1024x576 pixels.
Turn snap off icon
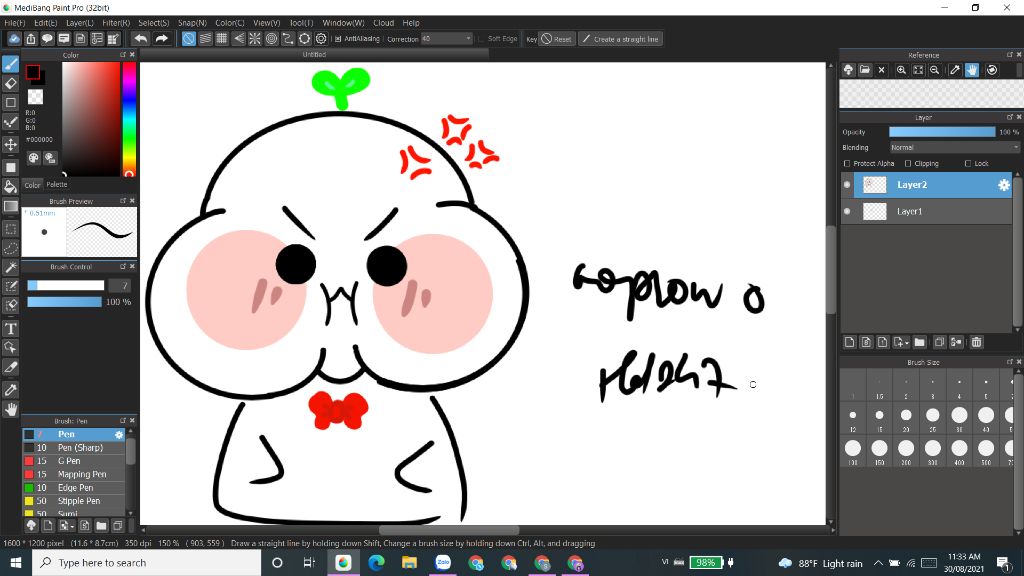tap(188, 39)
